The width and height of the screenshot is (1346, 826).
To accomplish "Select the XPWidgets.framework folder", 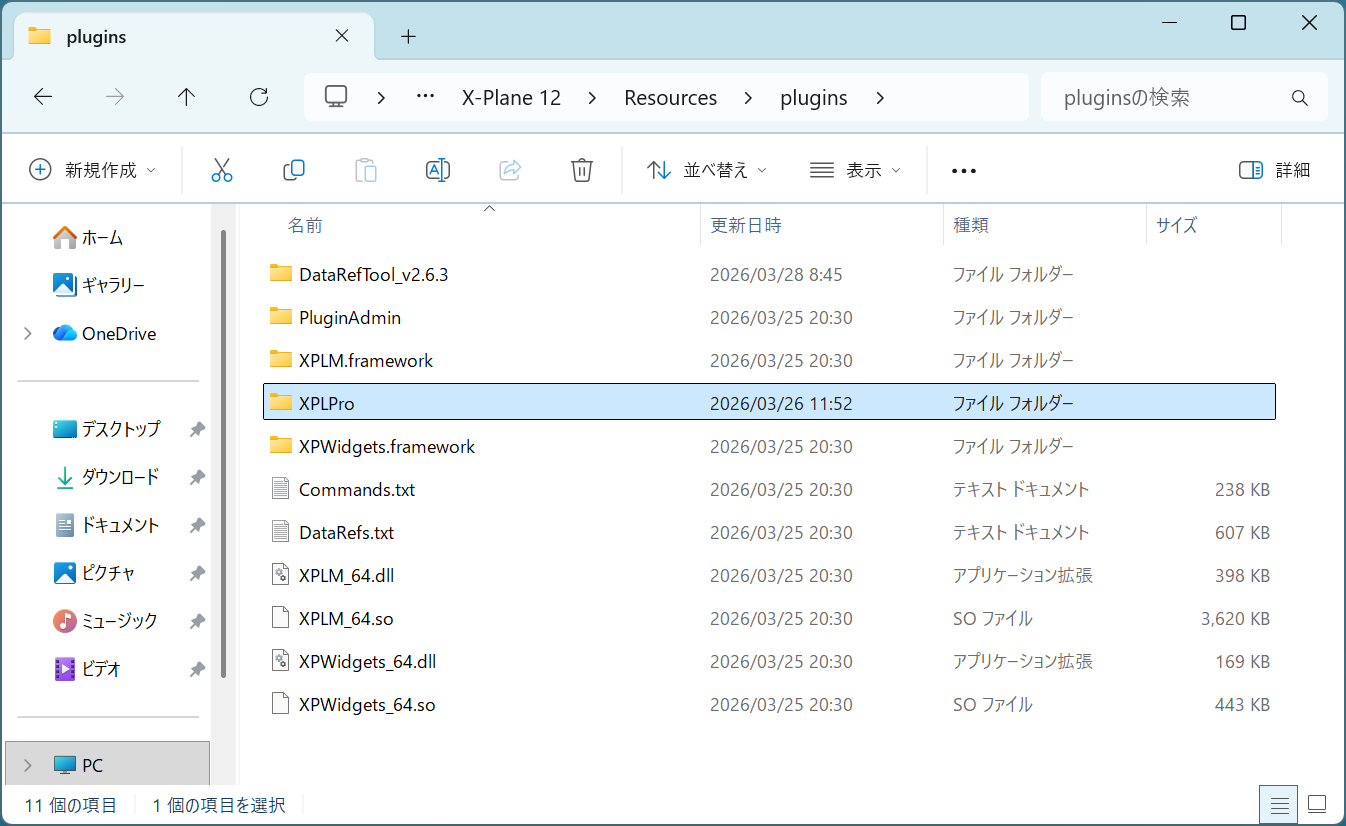I will (387, 446).
